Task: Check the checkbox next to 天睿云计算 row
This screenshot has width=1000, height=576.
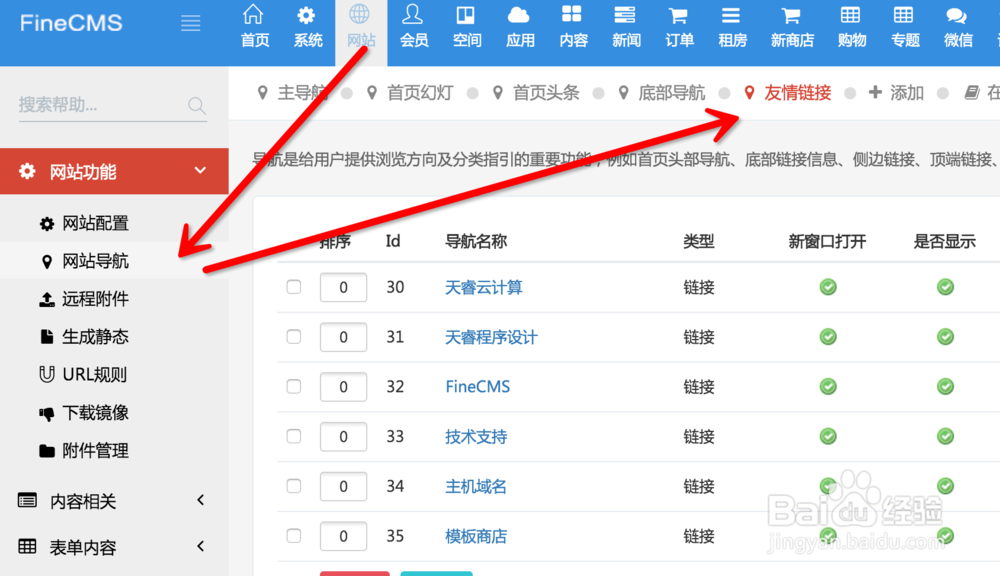Action: (x=293, y=287)
